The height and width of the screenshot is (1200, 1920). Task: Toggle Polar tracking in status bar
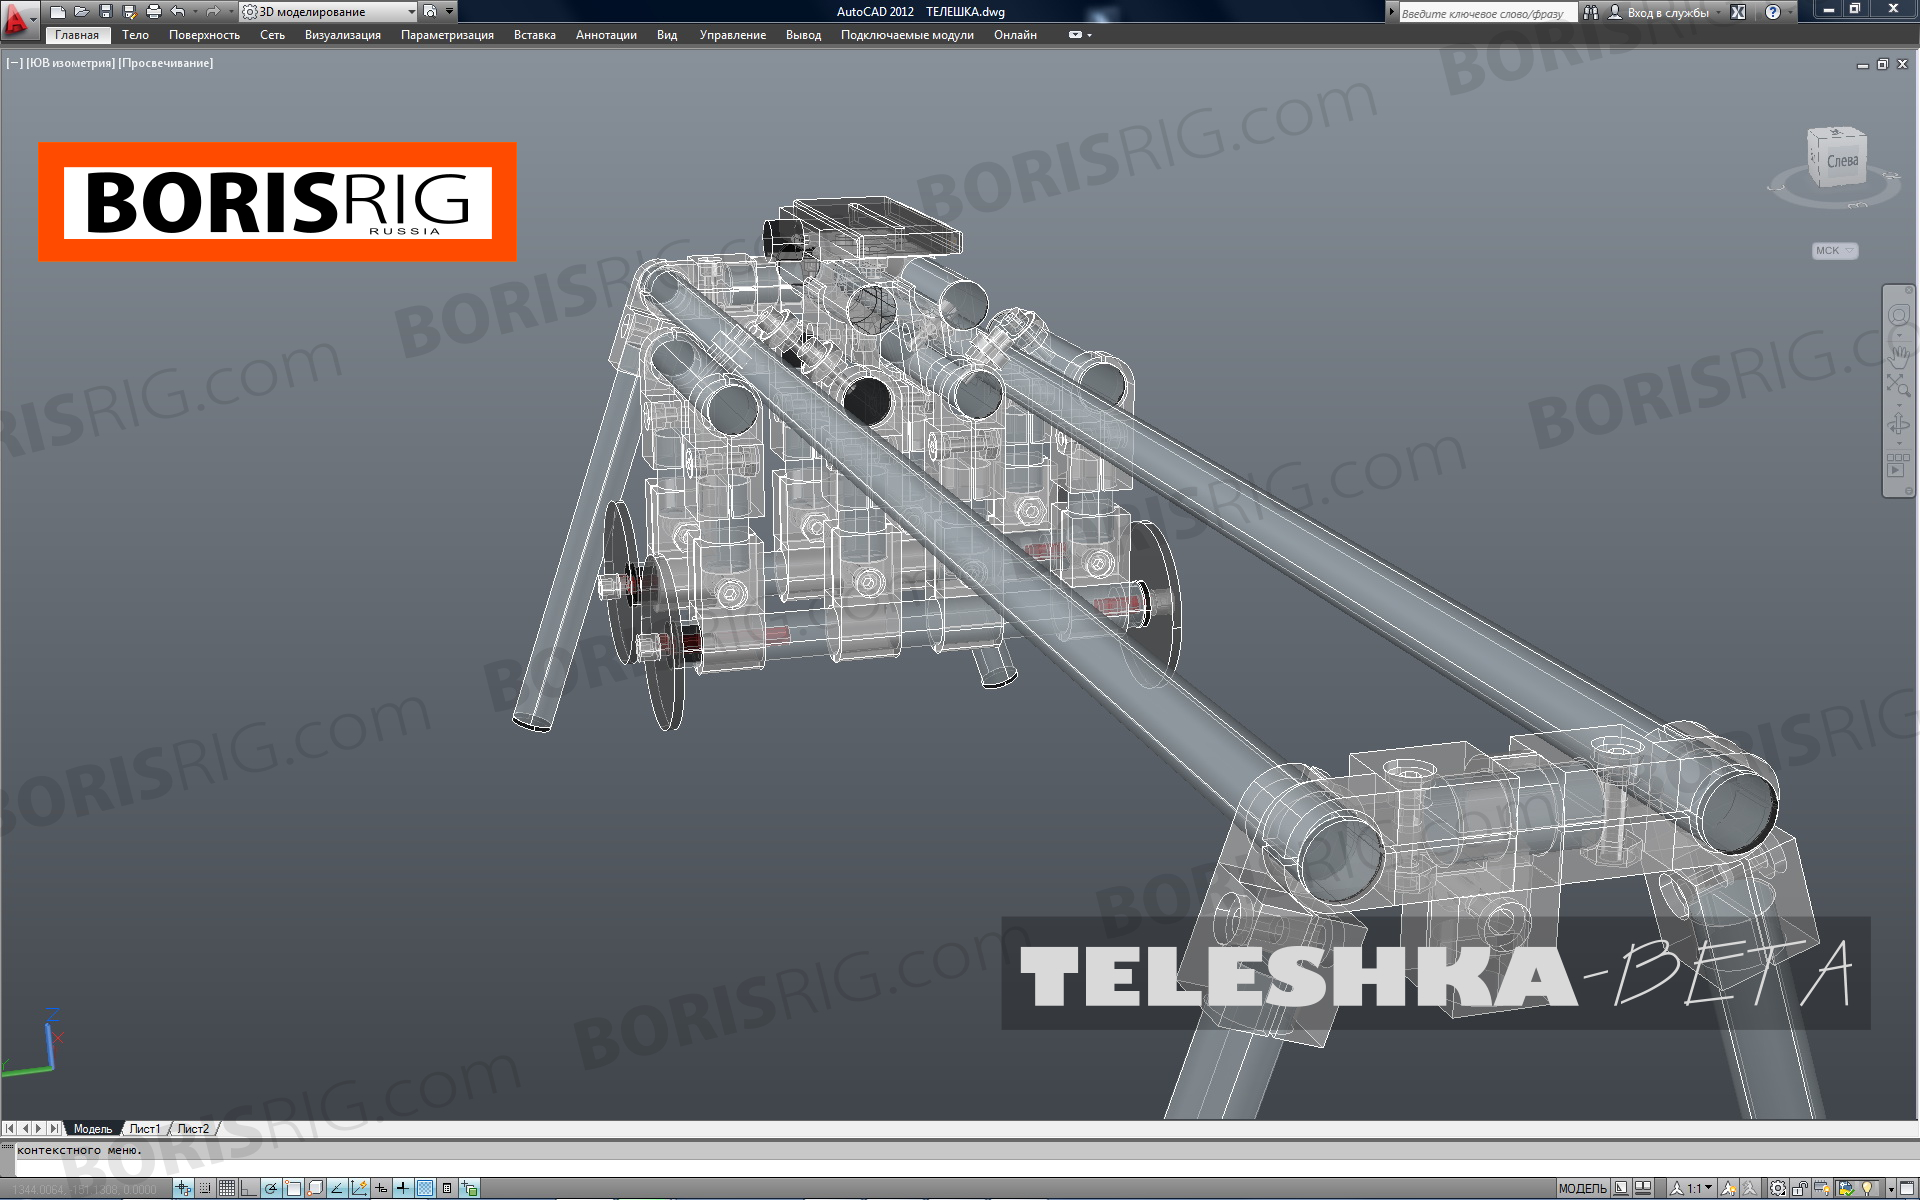(x=271, y=1188)
